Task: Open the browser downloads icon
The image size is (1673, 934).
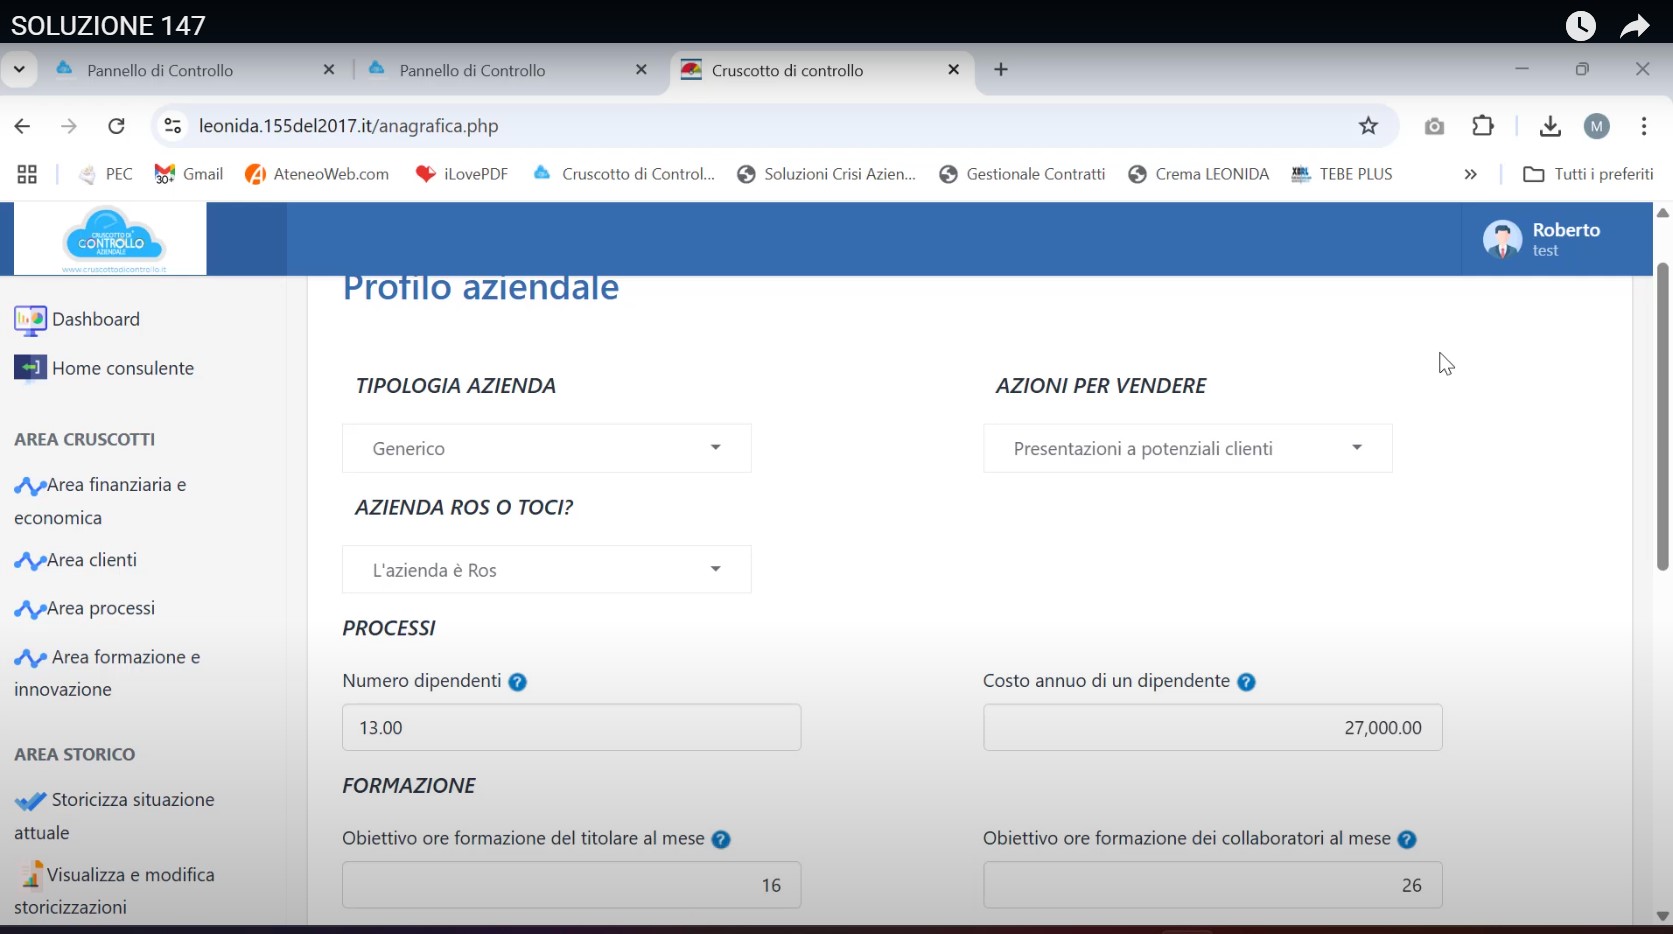Action: [x=1550, y=126]
